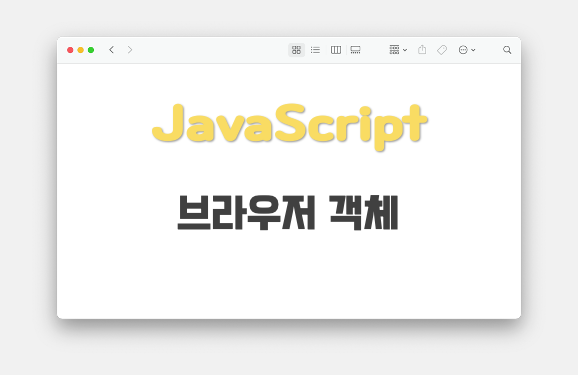Screen dimensions: 578x375
Task: Maximize the window with green button
Action: coord(91,50)
